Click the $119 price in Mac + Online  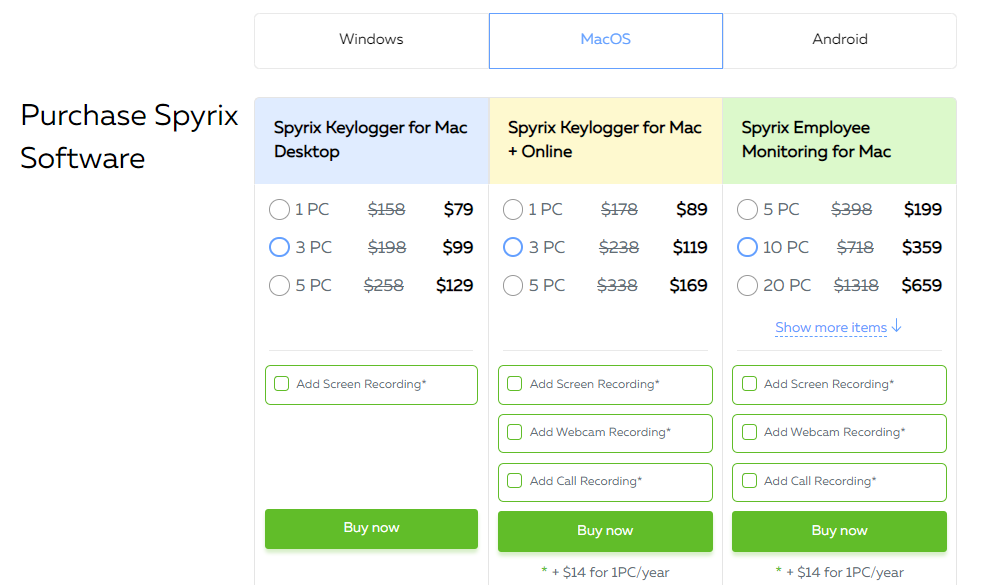click(x=690, y=248)
